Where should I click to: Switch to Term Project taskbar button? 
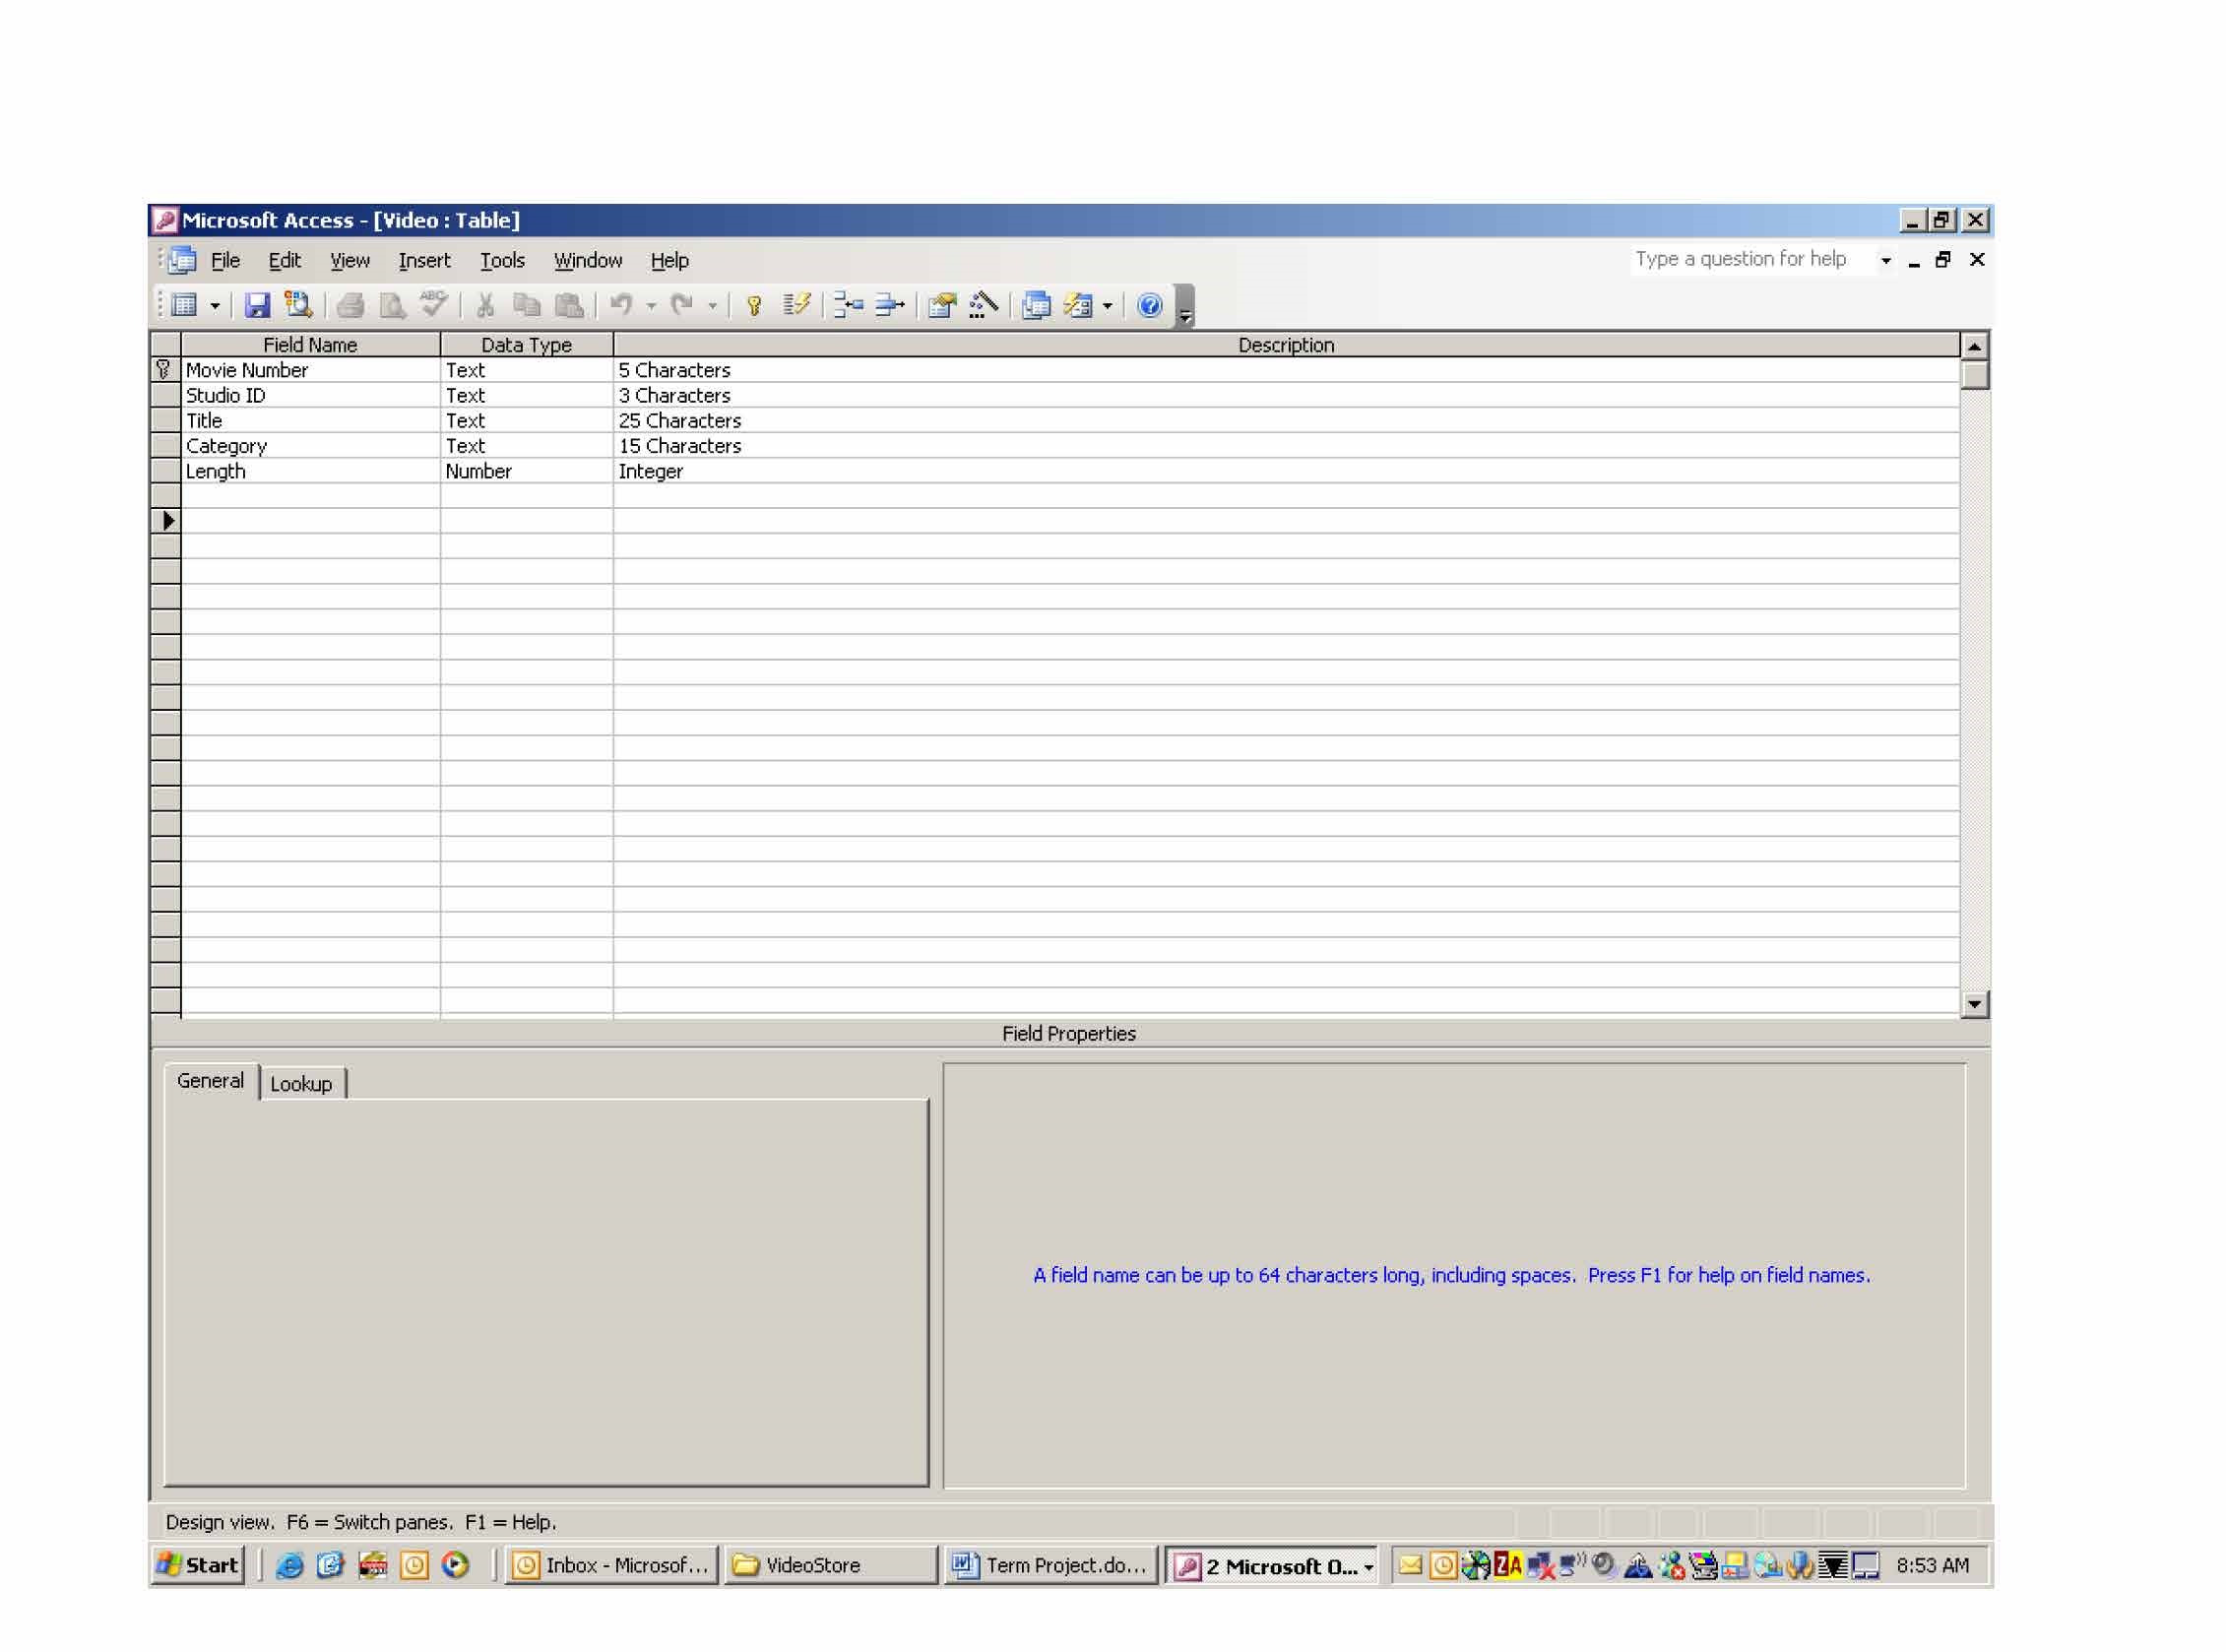click(1050, 1565)
